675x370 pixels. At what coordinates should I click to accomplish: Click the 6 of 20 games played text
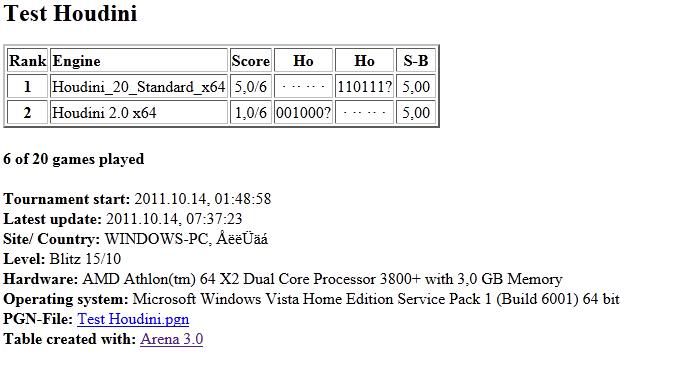[x=74, y=159]
